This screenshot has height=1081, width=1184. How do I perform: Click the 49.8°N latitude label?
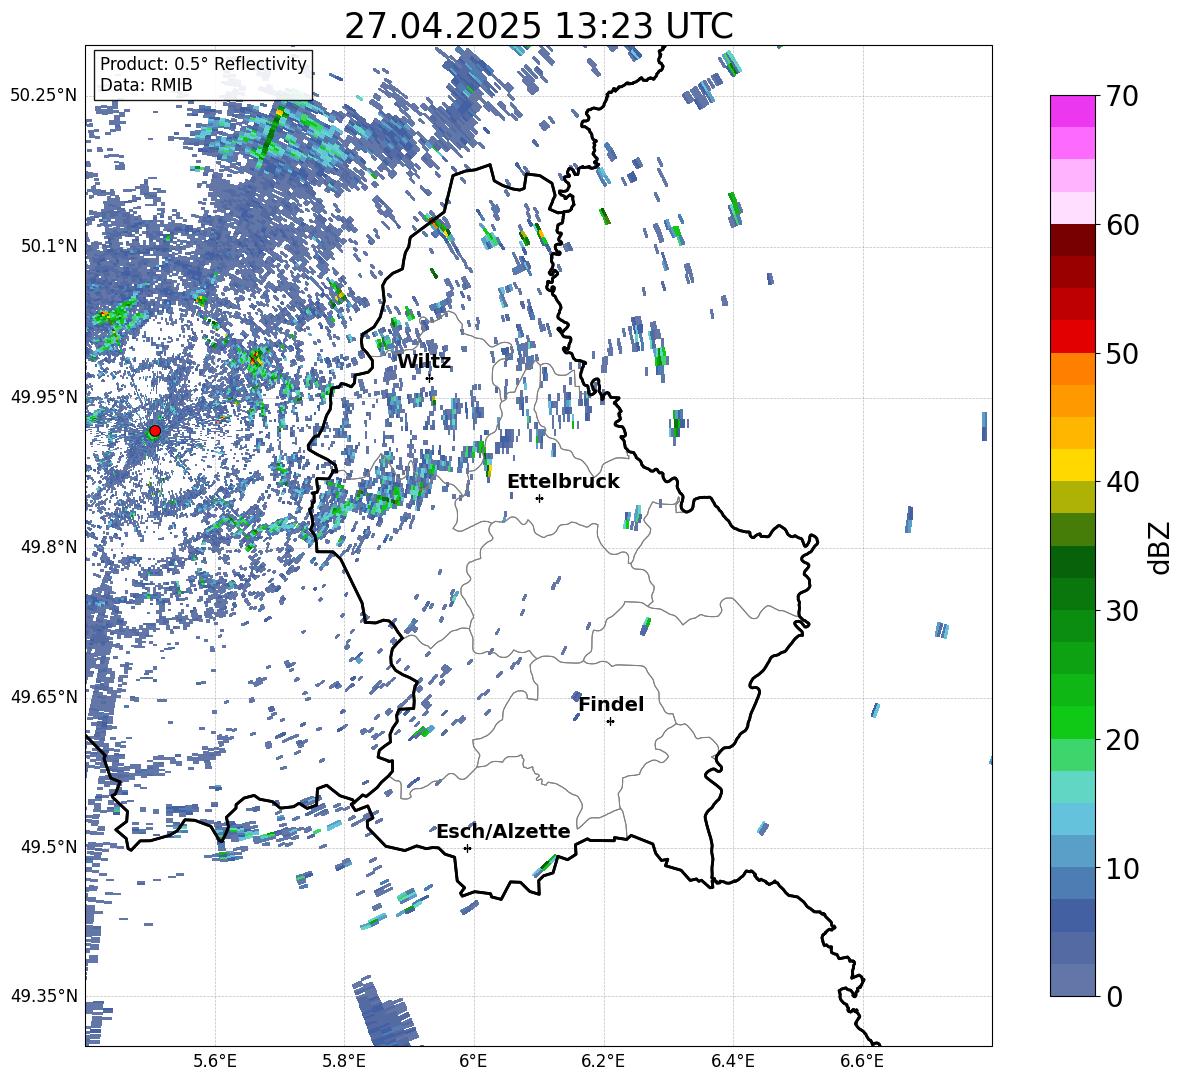click(x=49, y=547)
